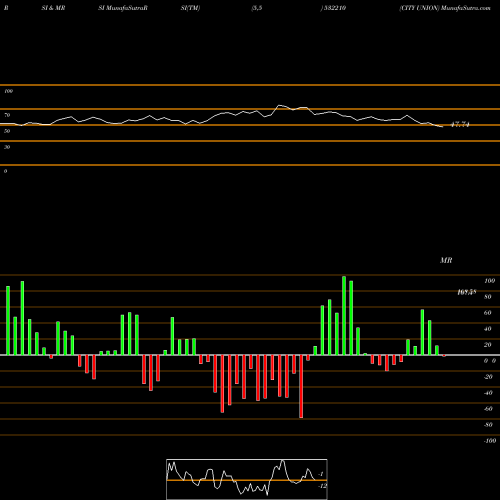Click the '-1' label in mini chart
500x500 pixels.
321,474
